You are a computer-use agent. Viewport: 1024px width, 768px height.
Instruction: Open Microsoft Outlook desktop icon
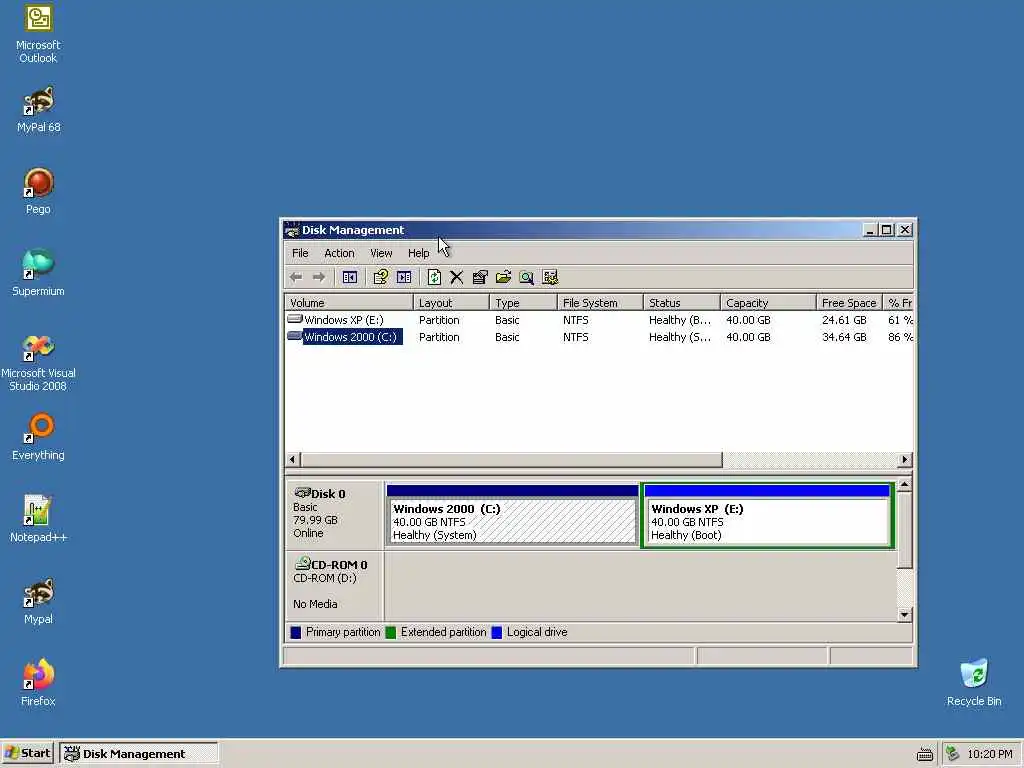coord(38,34)
